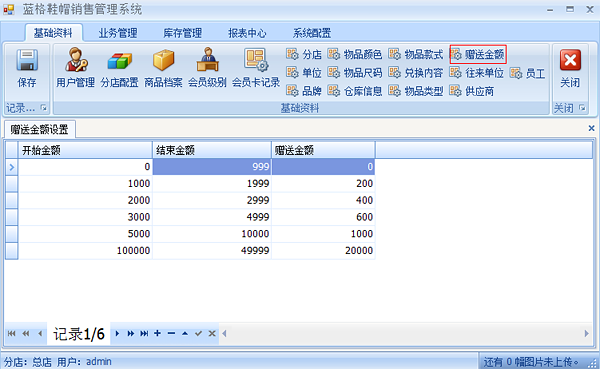Click the 保存 save icon
Screen dimensions: 600x369
click(x=27, y=68)
